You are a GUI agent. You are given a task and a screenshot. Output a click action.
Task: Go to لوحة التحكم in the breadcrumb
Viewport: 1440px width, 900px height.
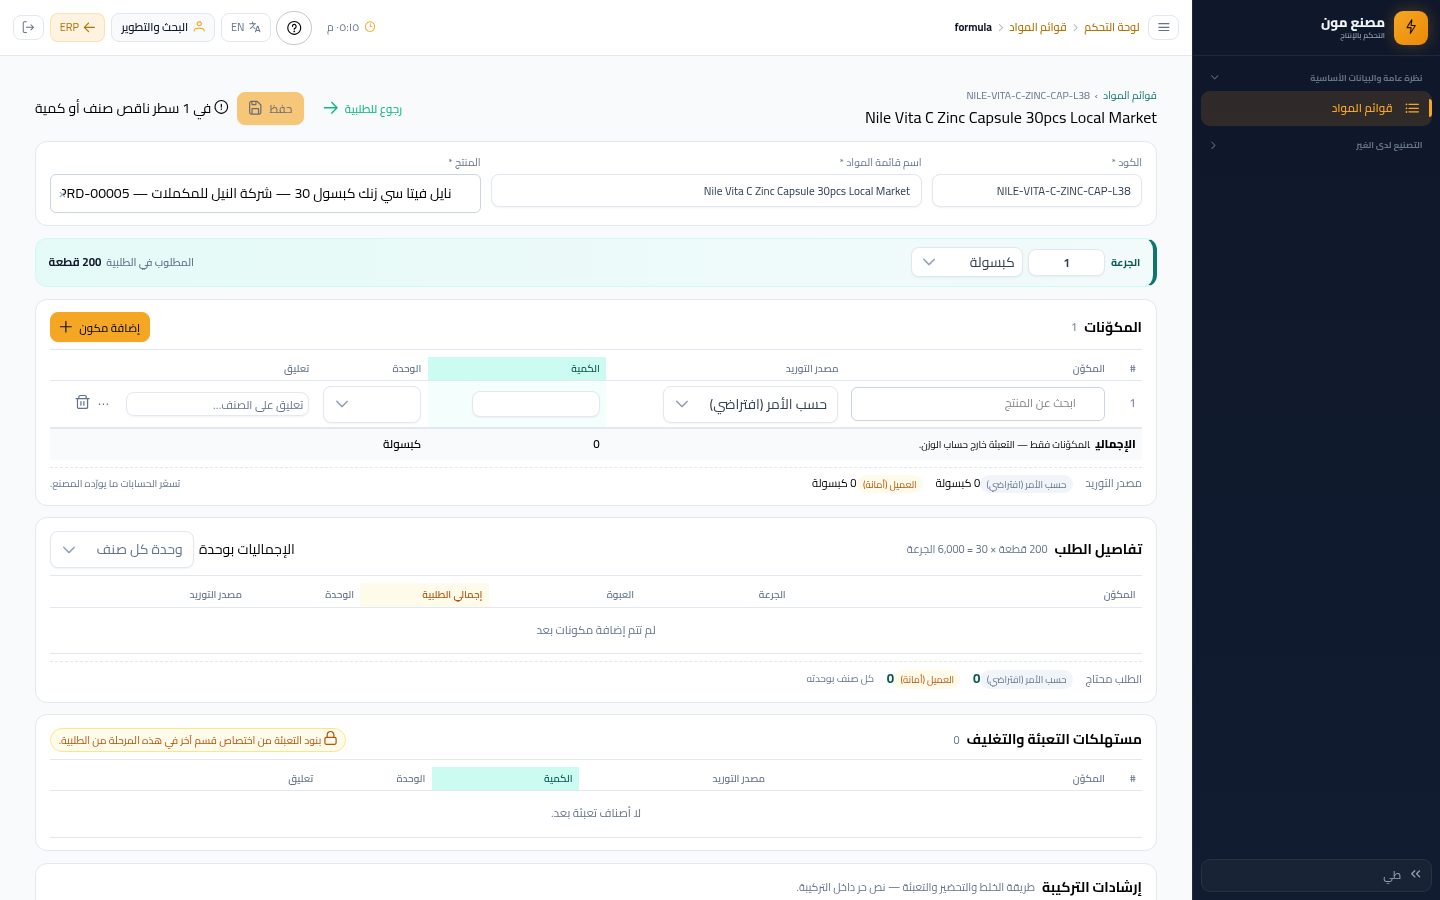tap(1112, 27)
